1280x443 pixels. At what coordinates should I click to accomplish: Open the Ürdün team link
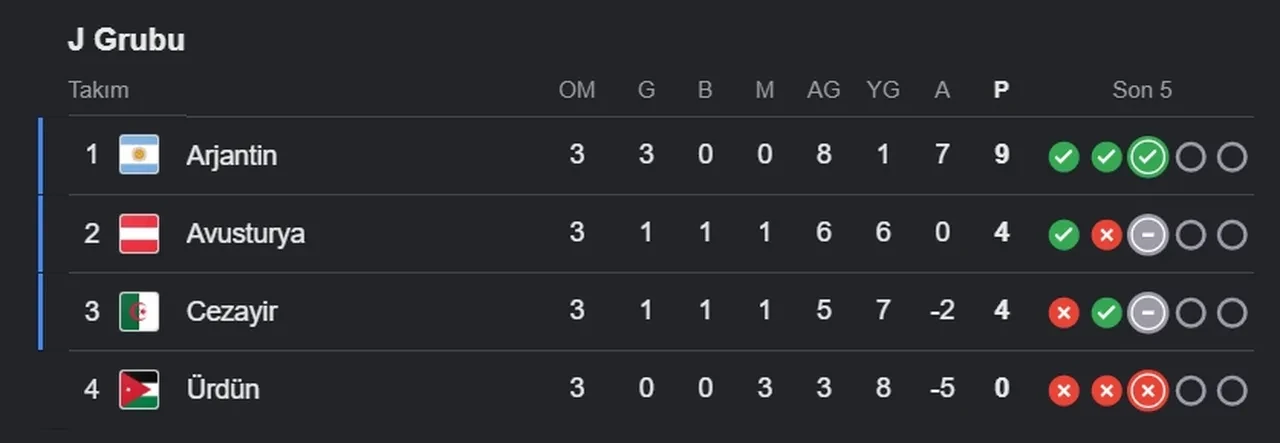click(222, 389)
